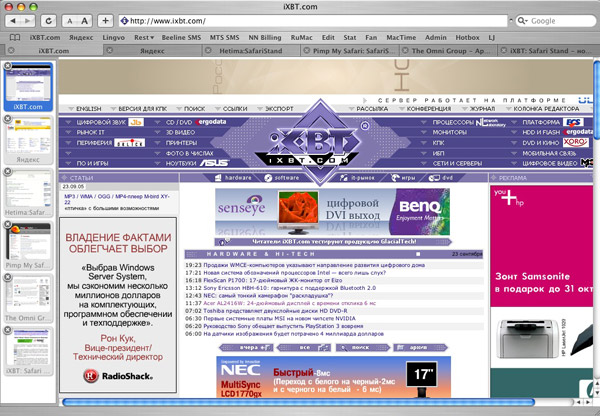
Task: Add bookmark with the plus button
Action: tap(106, 21)
